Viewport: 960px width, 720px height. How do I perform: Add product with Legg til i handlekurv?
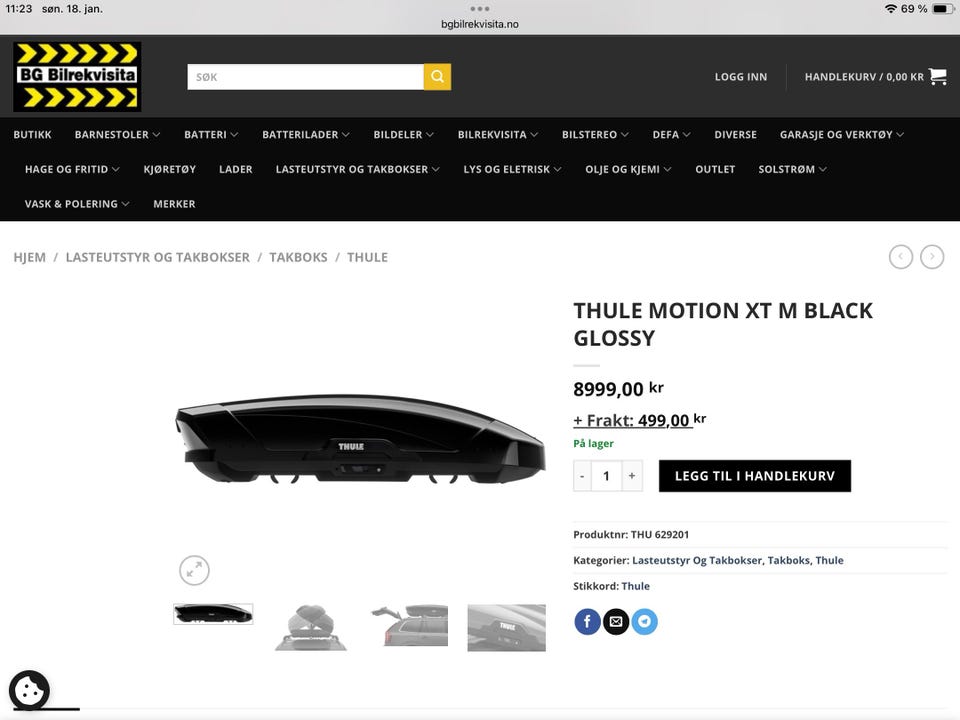click(x=754, y=476)
